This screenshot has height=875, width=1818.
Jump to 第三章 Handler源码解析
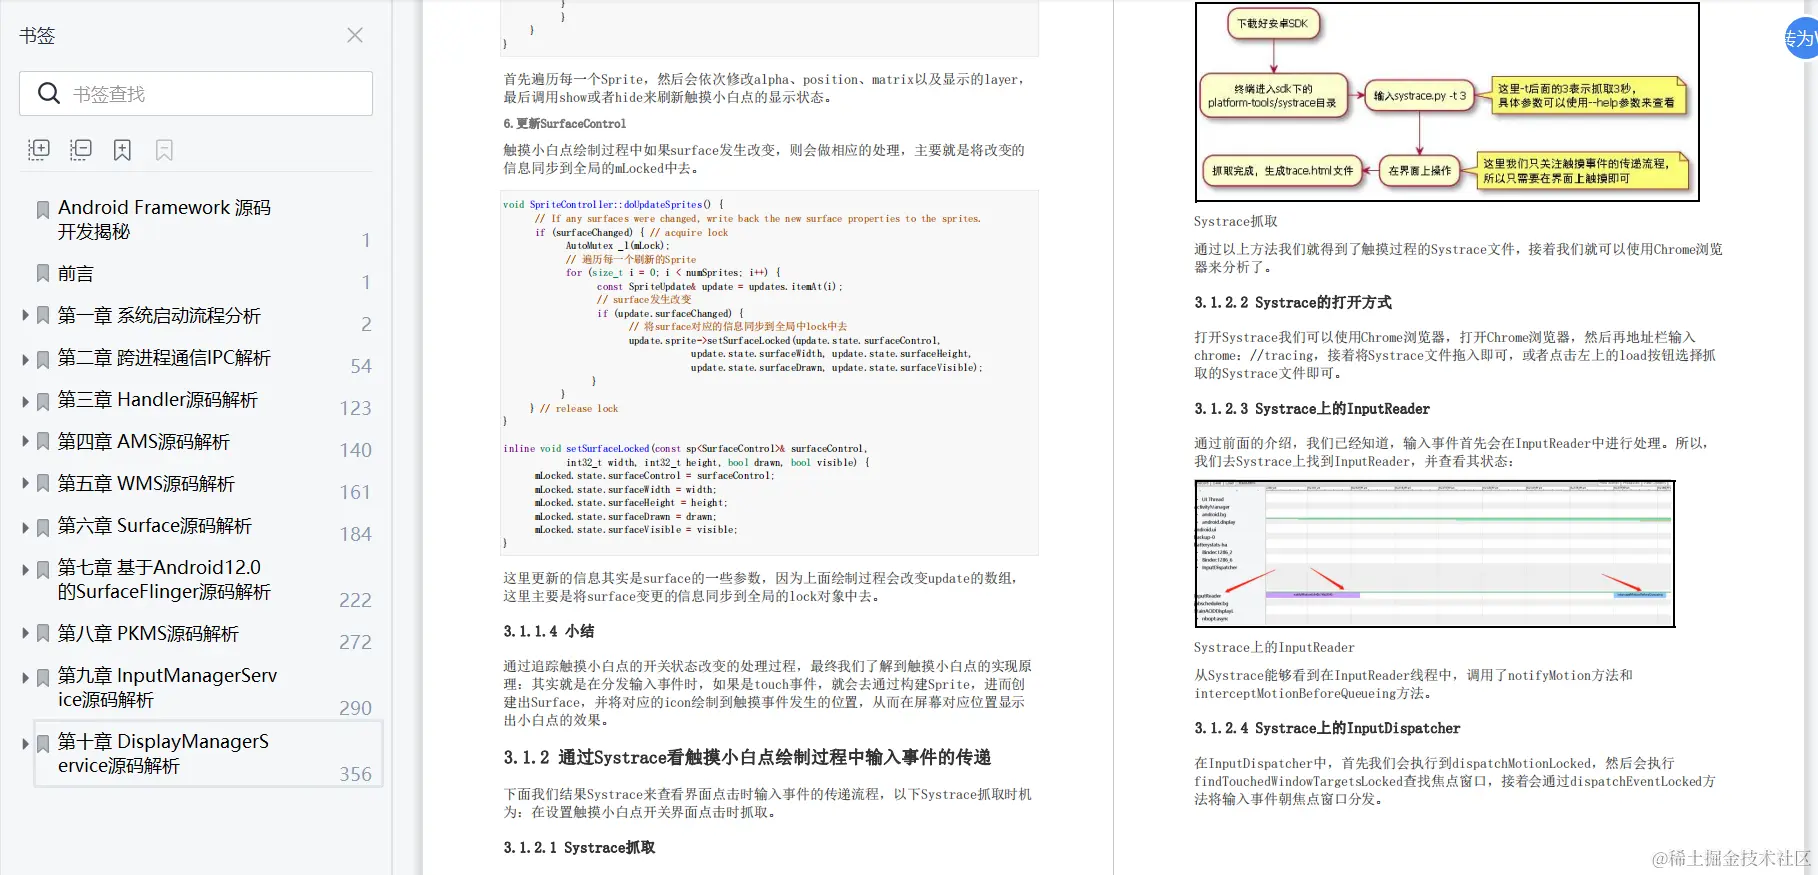click(157, 399)
